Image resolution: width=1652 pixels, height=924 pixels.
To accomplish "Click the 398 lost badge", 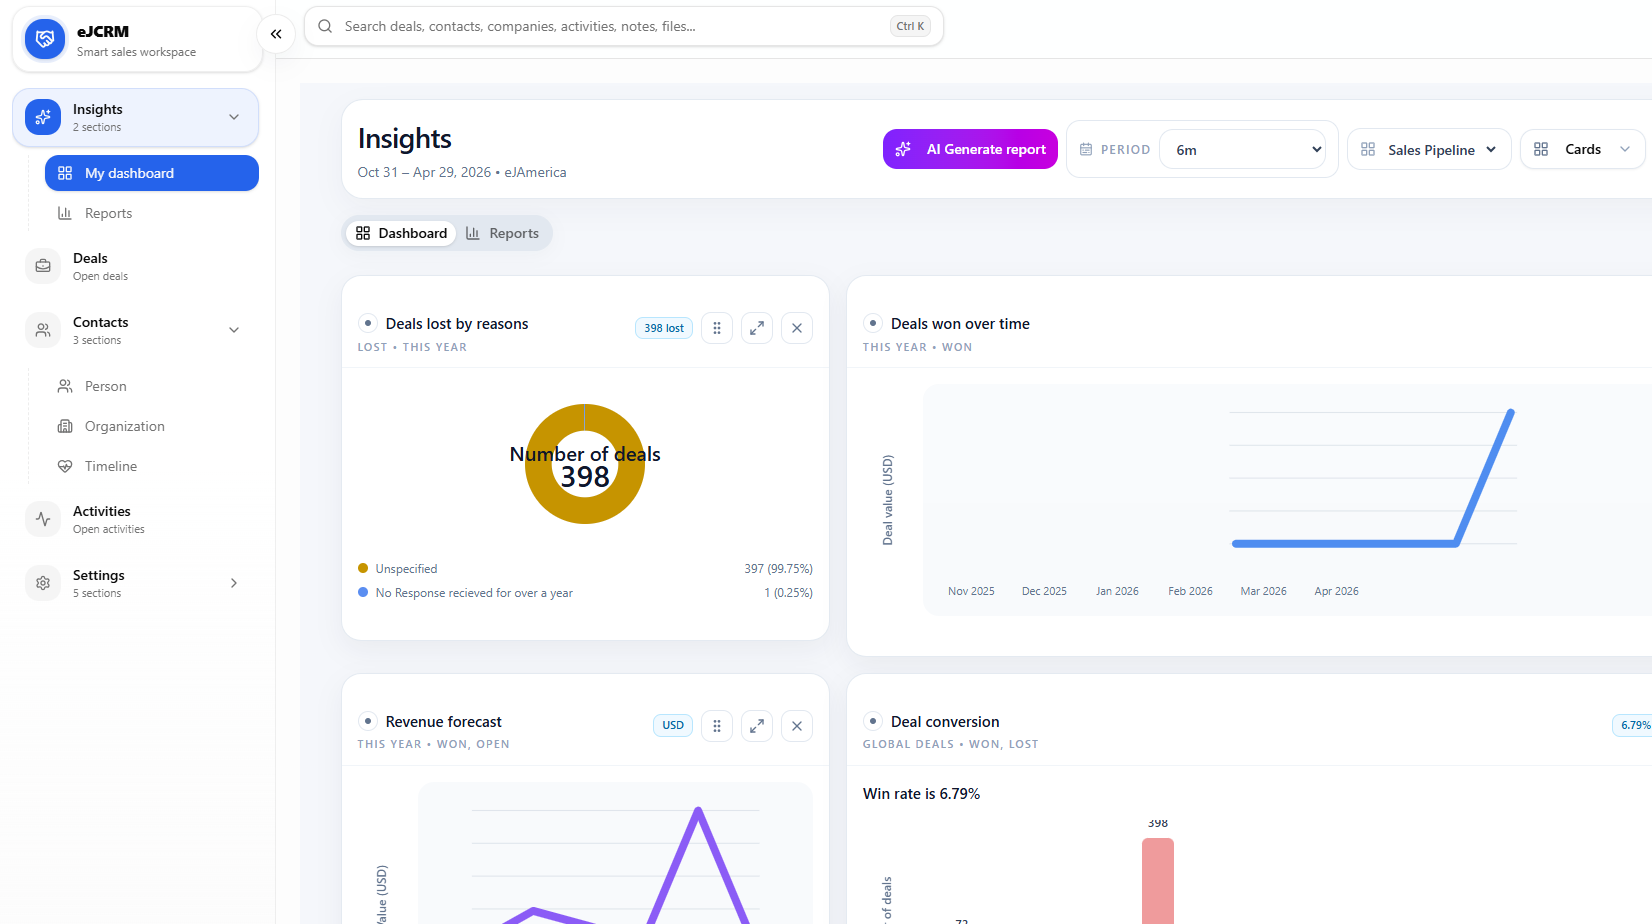I will (x=664, y=328).
